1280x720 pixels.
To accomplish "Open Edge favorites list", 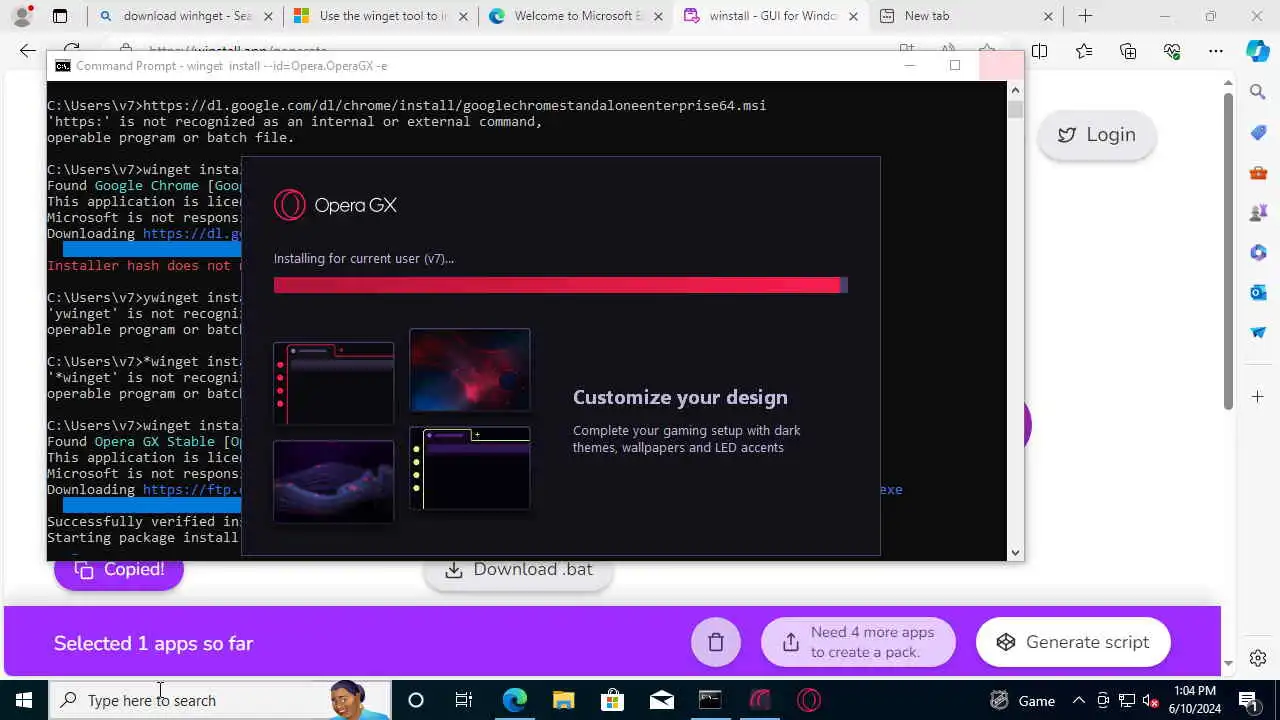I will click(x=1084, y=51).
